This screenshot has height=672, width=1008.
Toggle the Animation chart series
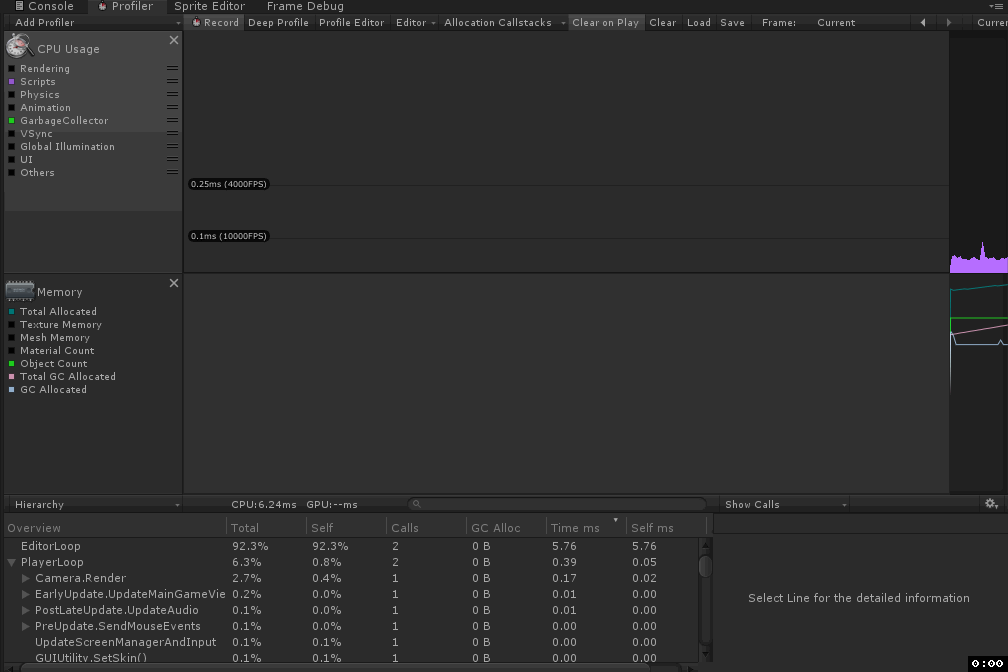click(12, 107)
